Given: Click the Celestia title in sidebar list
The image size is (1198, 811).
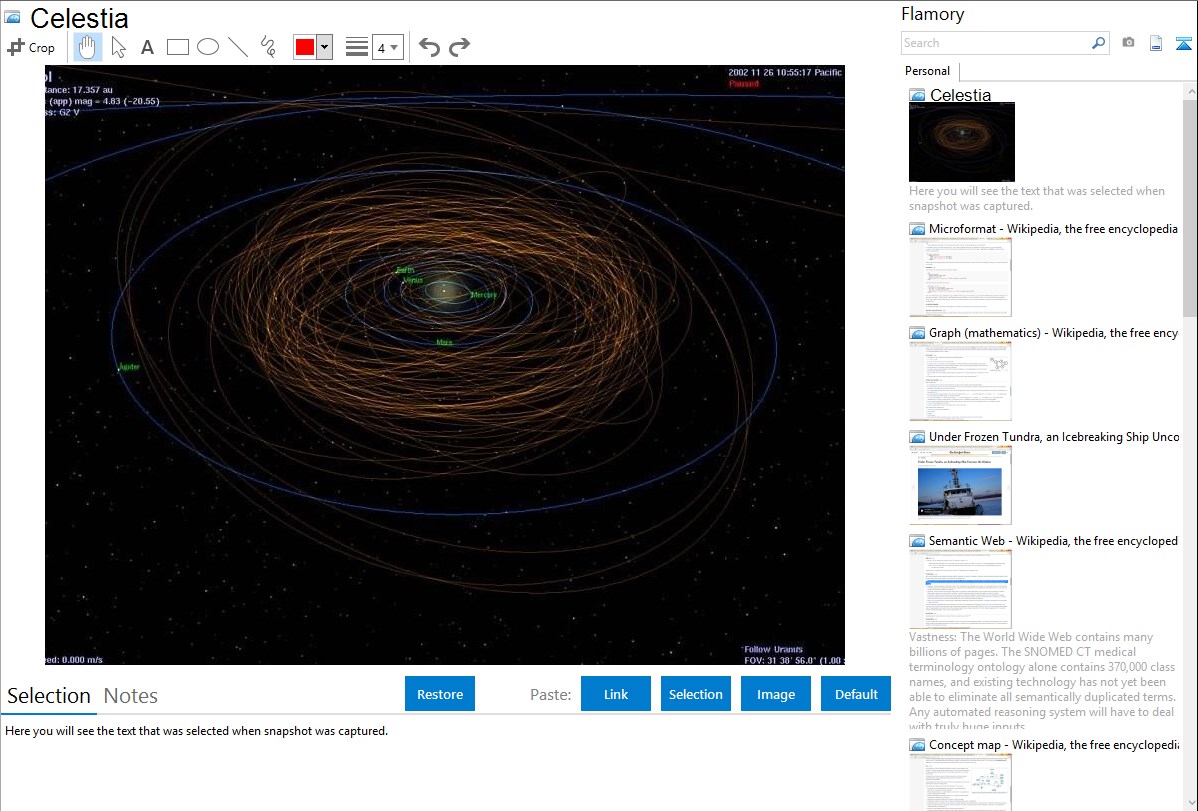Looking at the screenshot, I should coord(960,95).
